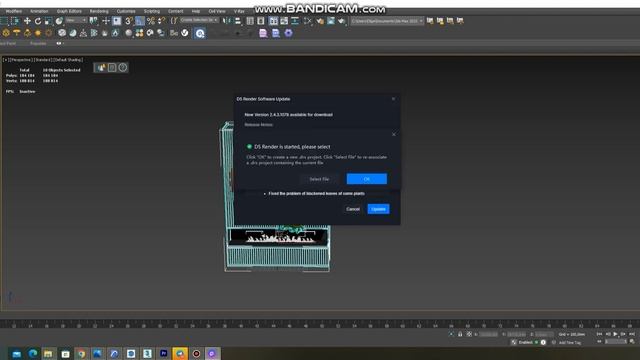
Task: Toggle 3D Snaps
Action: click(129, 21)
